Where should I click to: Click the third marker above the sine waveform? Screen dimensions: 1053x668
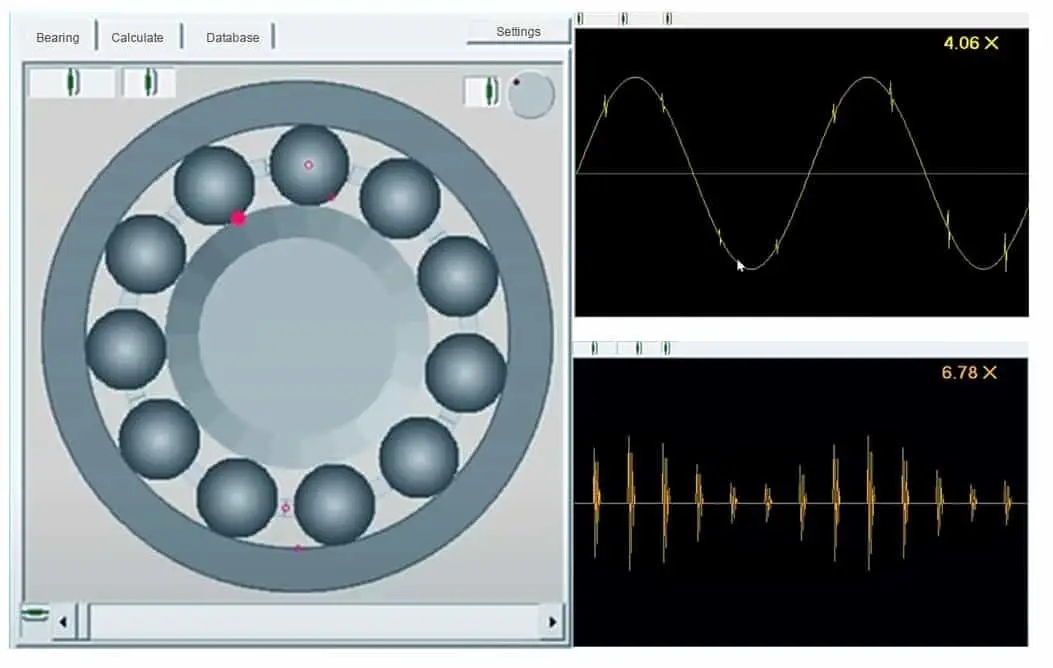pyautogui.click(x=668, y=18)
